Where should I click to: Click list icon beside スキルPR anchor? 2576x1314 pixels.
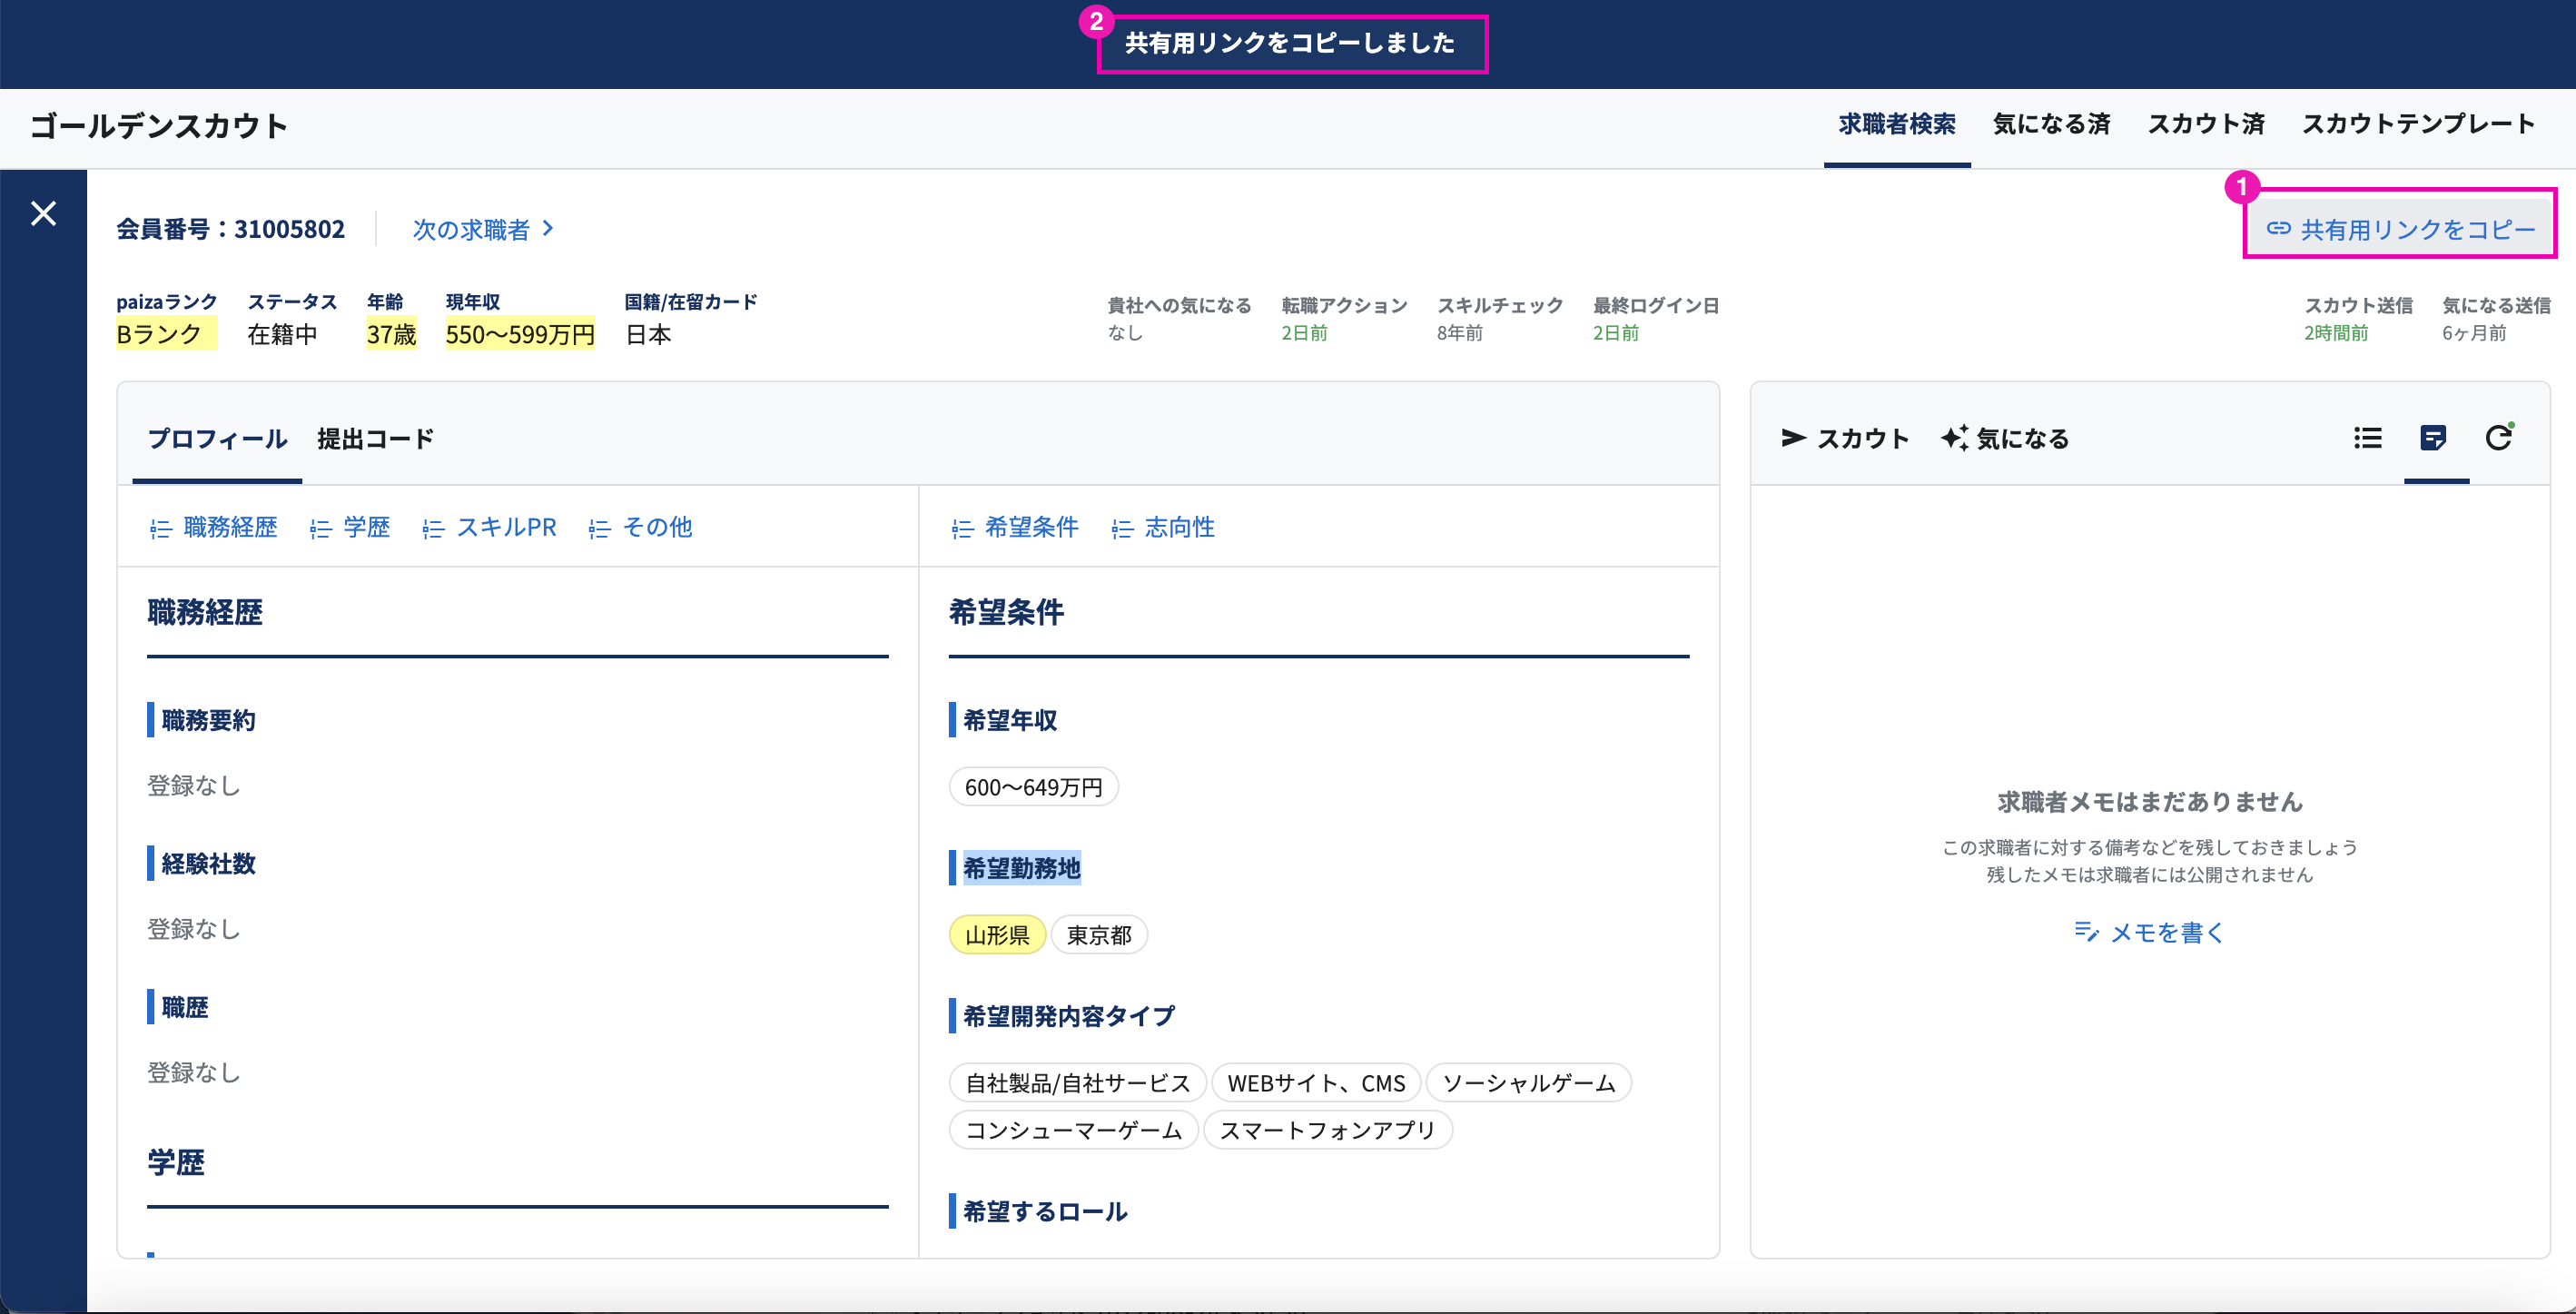coord(433,529)
